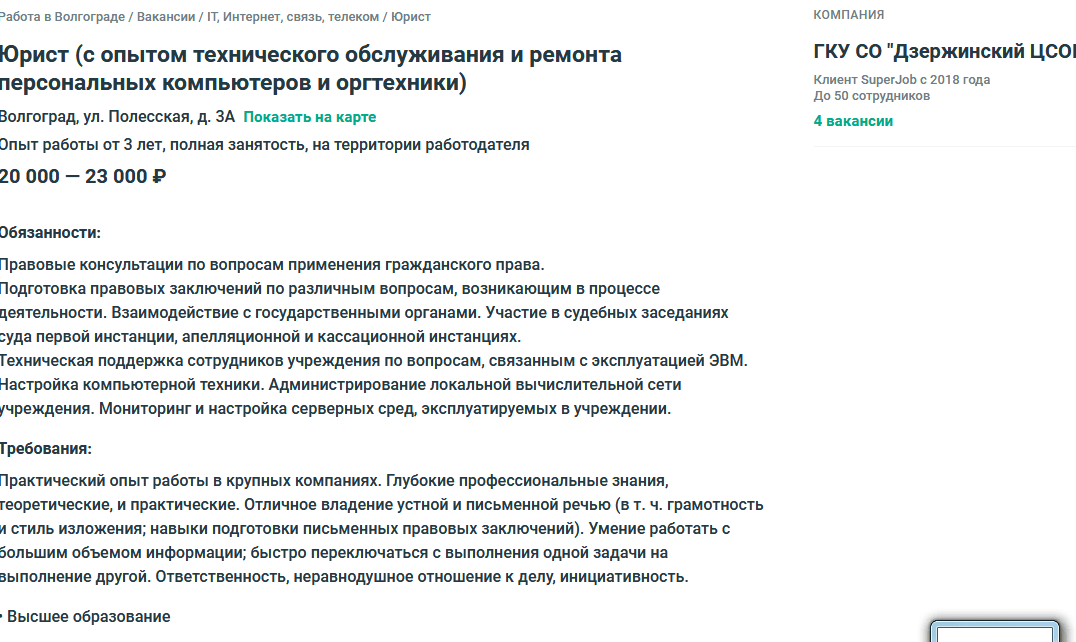
Task: Click the 'Обязанности:' heading
Action: (50, 233)
